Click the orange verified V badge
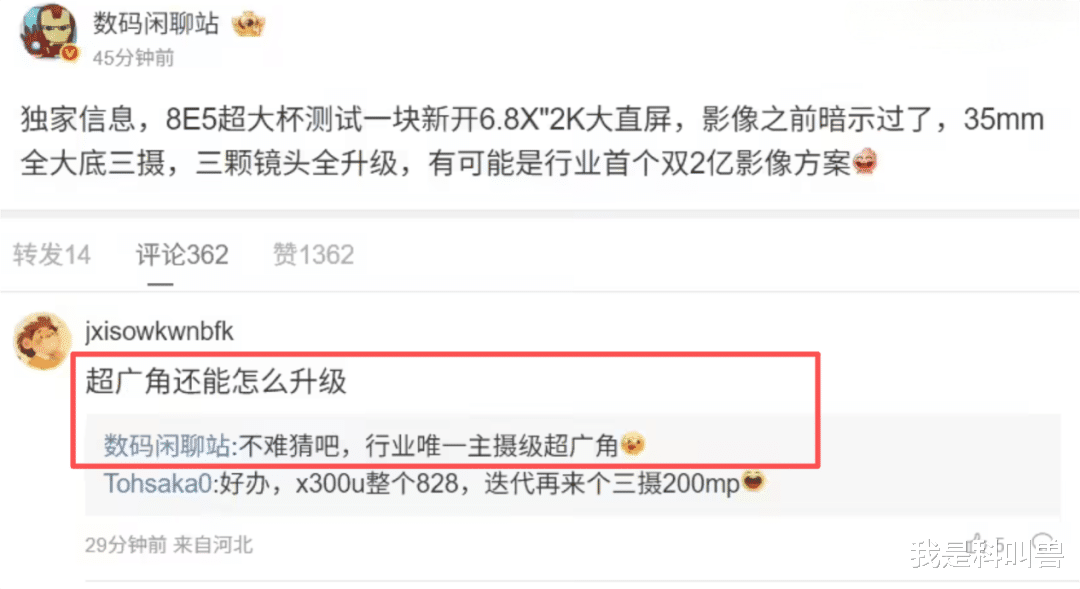This screenshot has width=1080, height=589. (x=70, y=53)
